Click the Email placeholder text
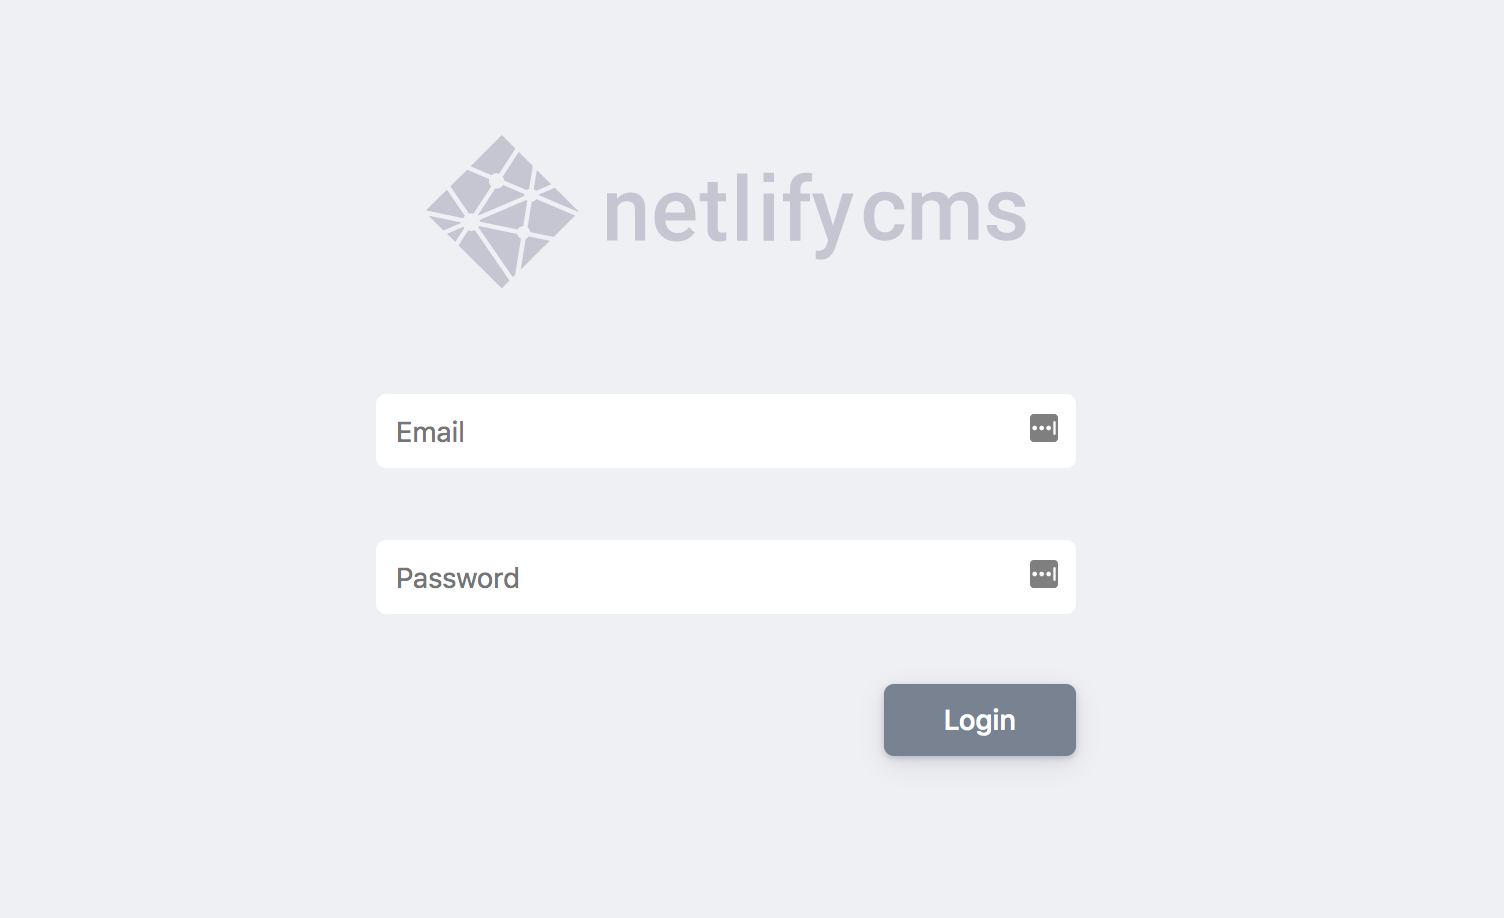This screenshot has height=918, width=1504. tap(430, 432)
